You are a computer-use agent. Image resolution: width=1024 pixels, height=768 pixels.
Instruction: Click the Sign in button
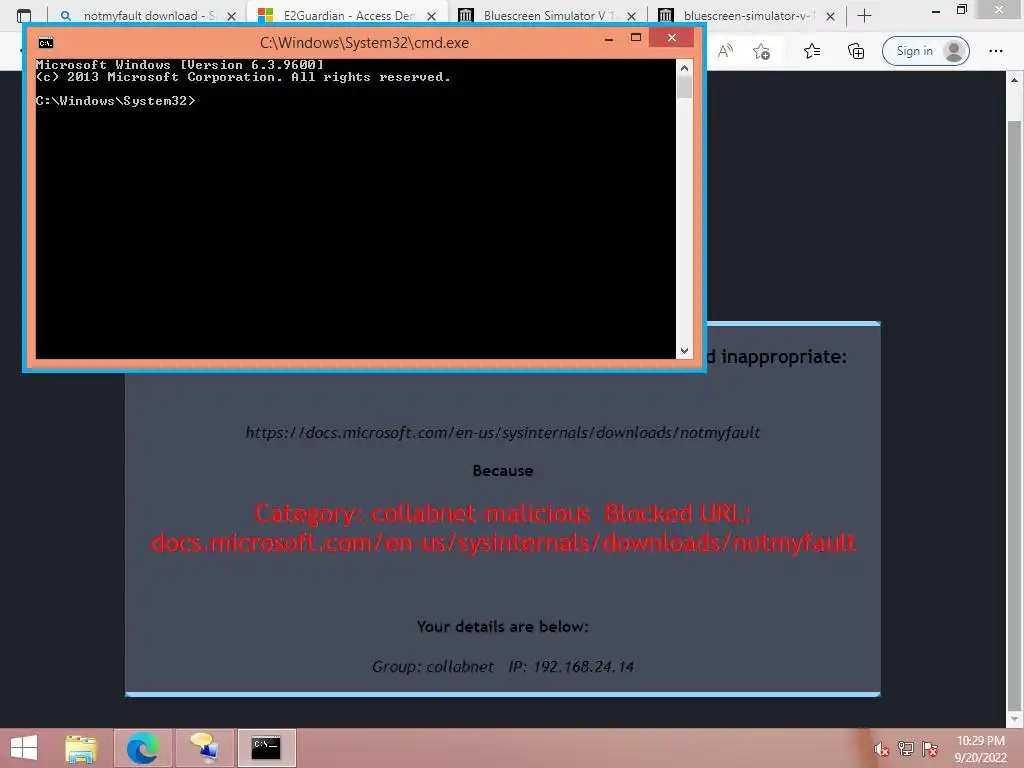925,51
